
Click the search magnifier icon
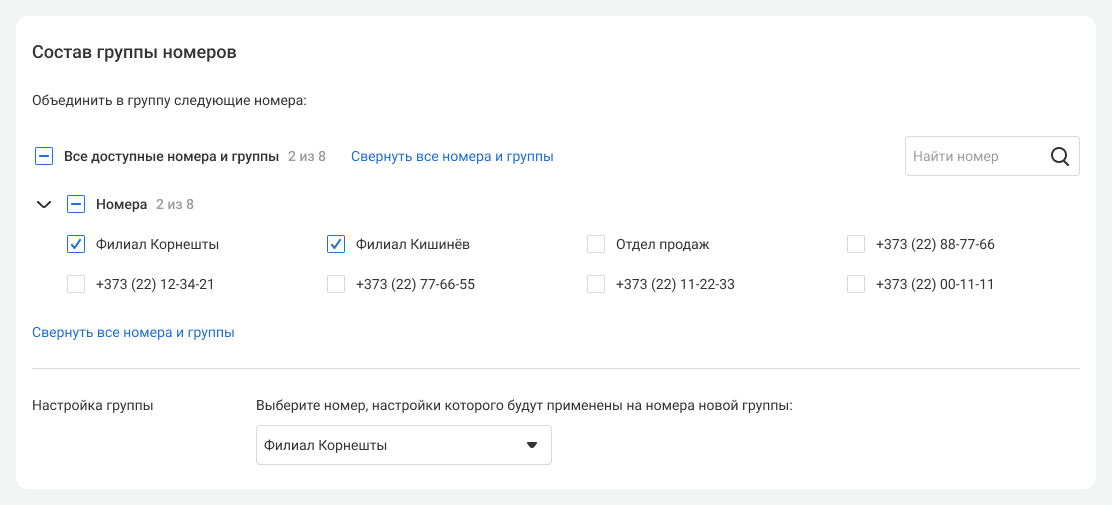pos(1060,156)
